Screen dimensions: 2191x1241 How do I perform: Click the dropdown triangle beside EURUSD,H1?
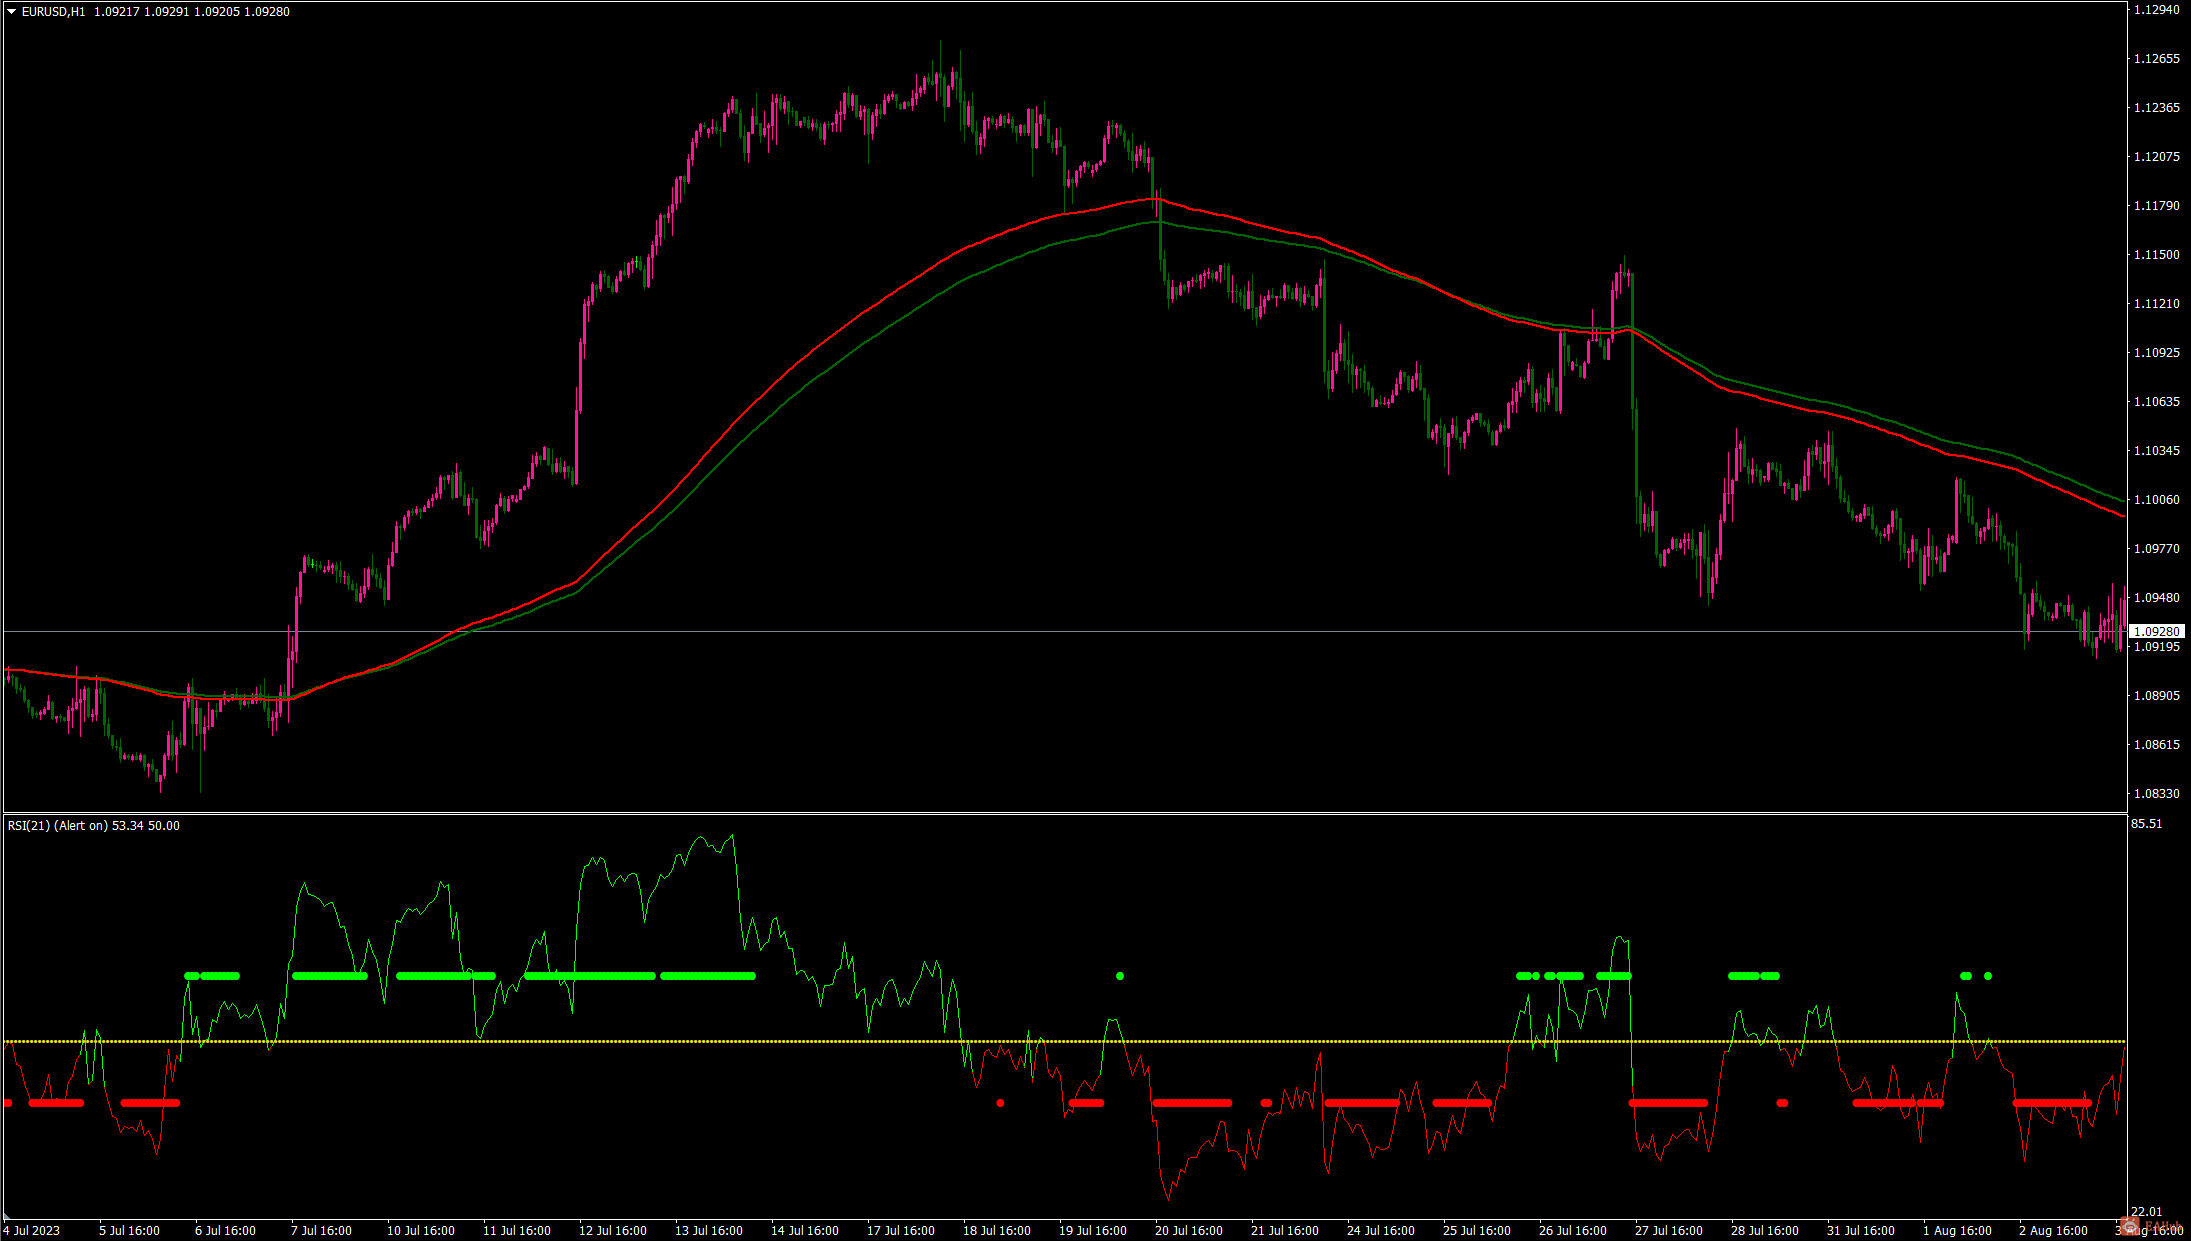(x=12, y=12)
